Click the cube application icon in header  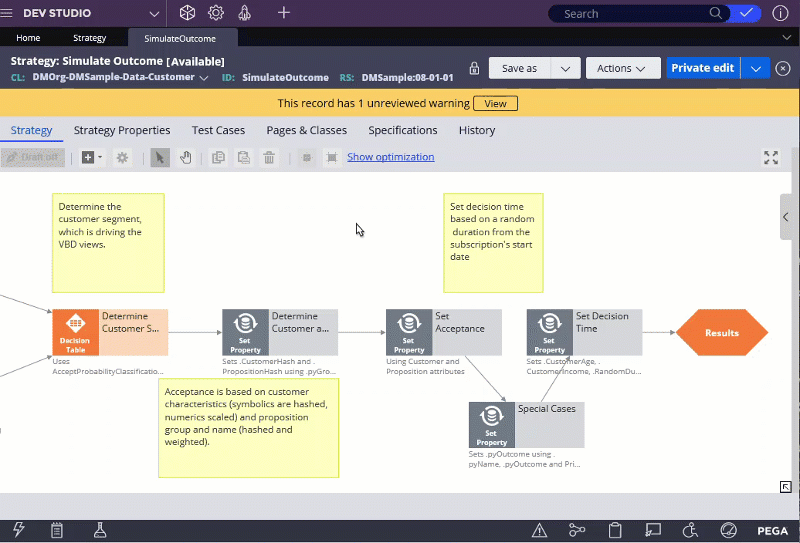187,13
